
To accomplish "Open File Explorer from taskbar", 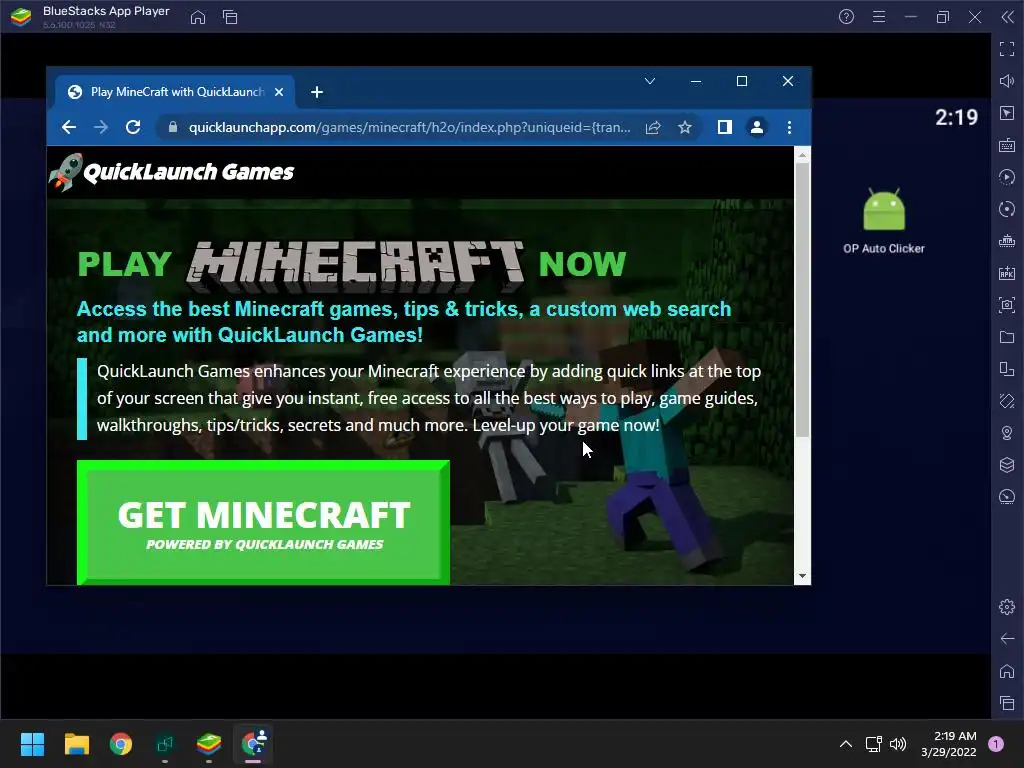I will [x=76, y=744].
